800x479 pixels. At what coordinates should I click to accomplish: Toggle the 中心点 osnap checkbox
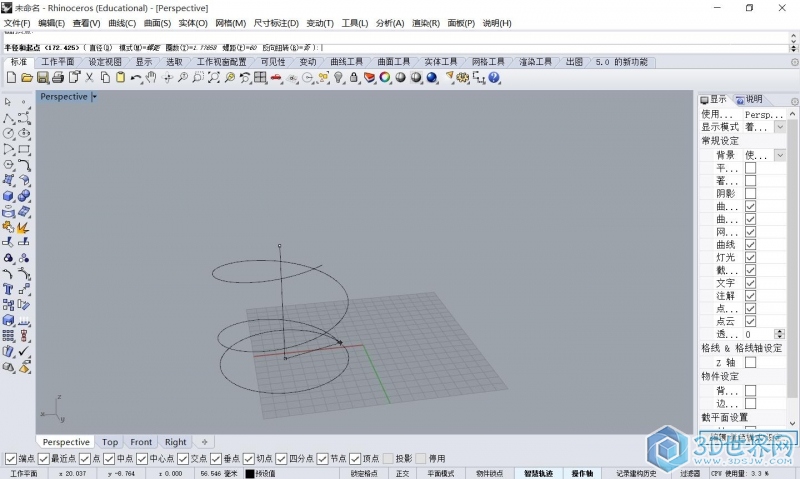click(x=142, y=459)
